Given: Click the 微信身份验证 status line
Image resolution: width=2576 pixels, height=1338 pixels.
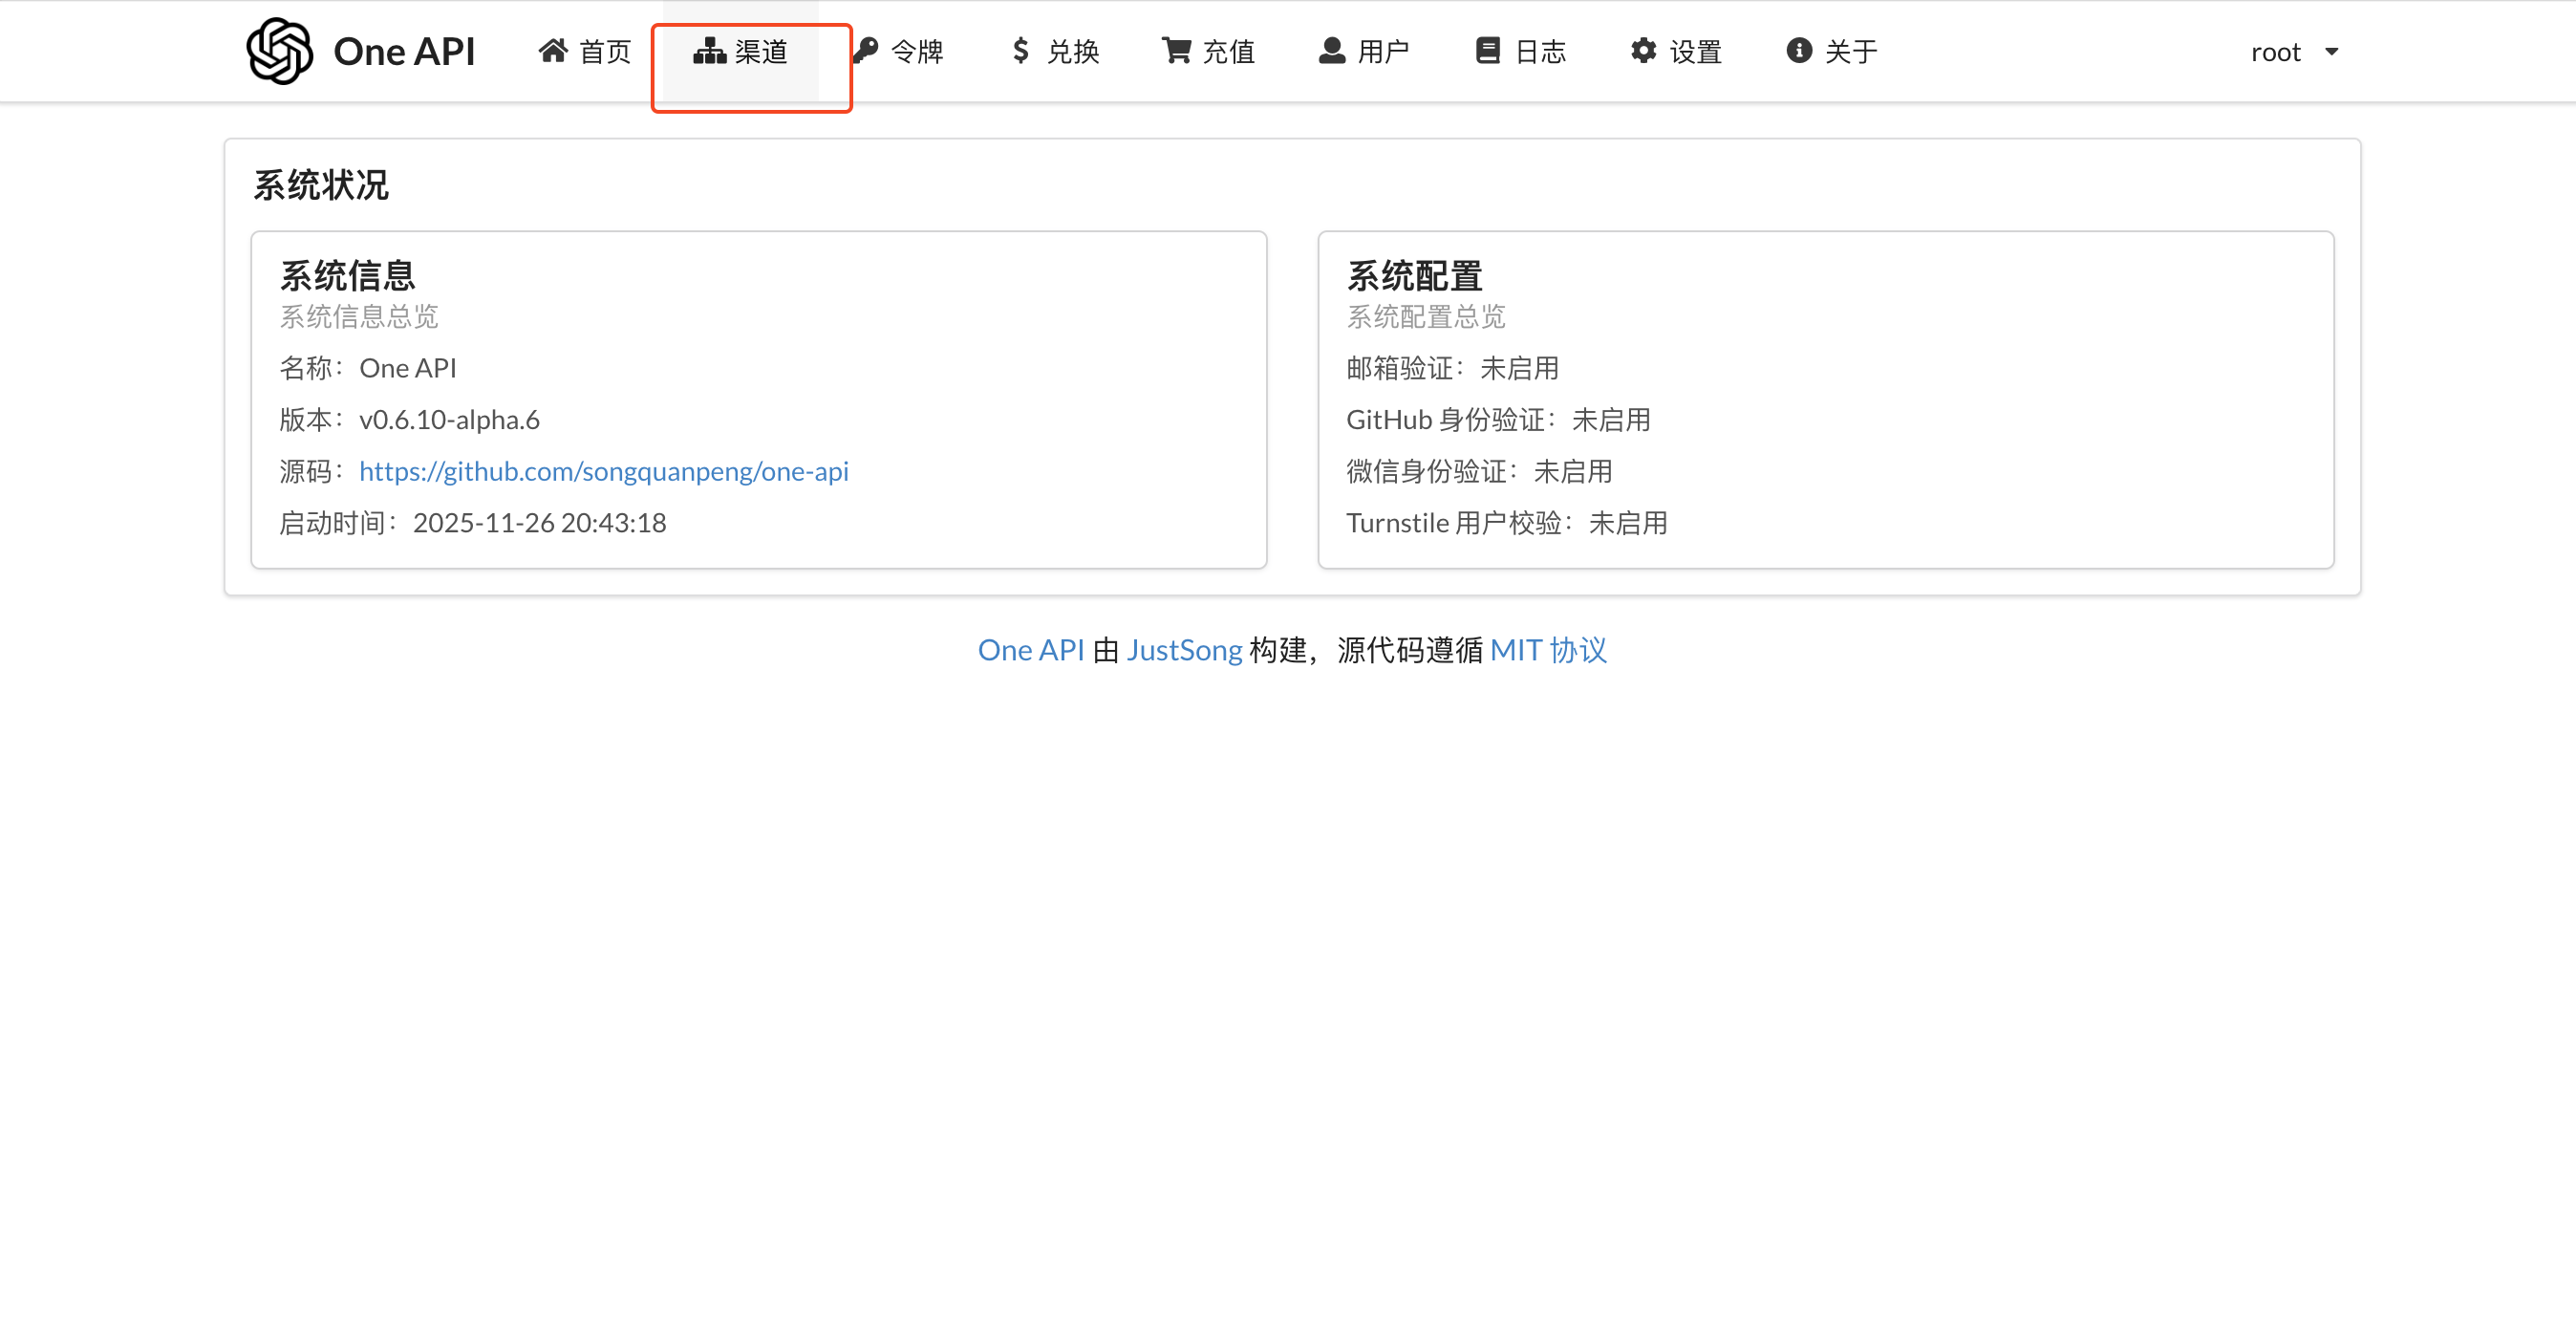Looking at the screenshot, I should click(1479, 471).
